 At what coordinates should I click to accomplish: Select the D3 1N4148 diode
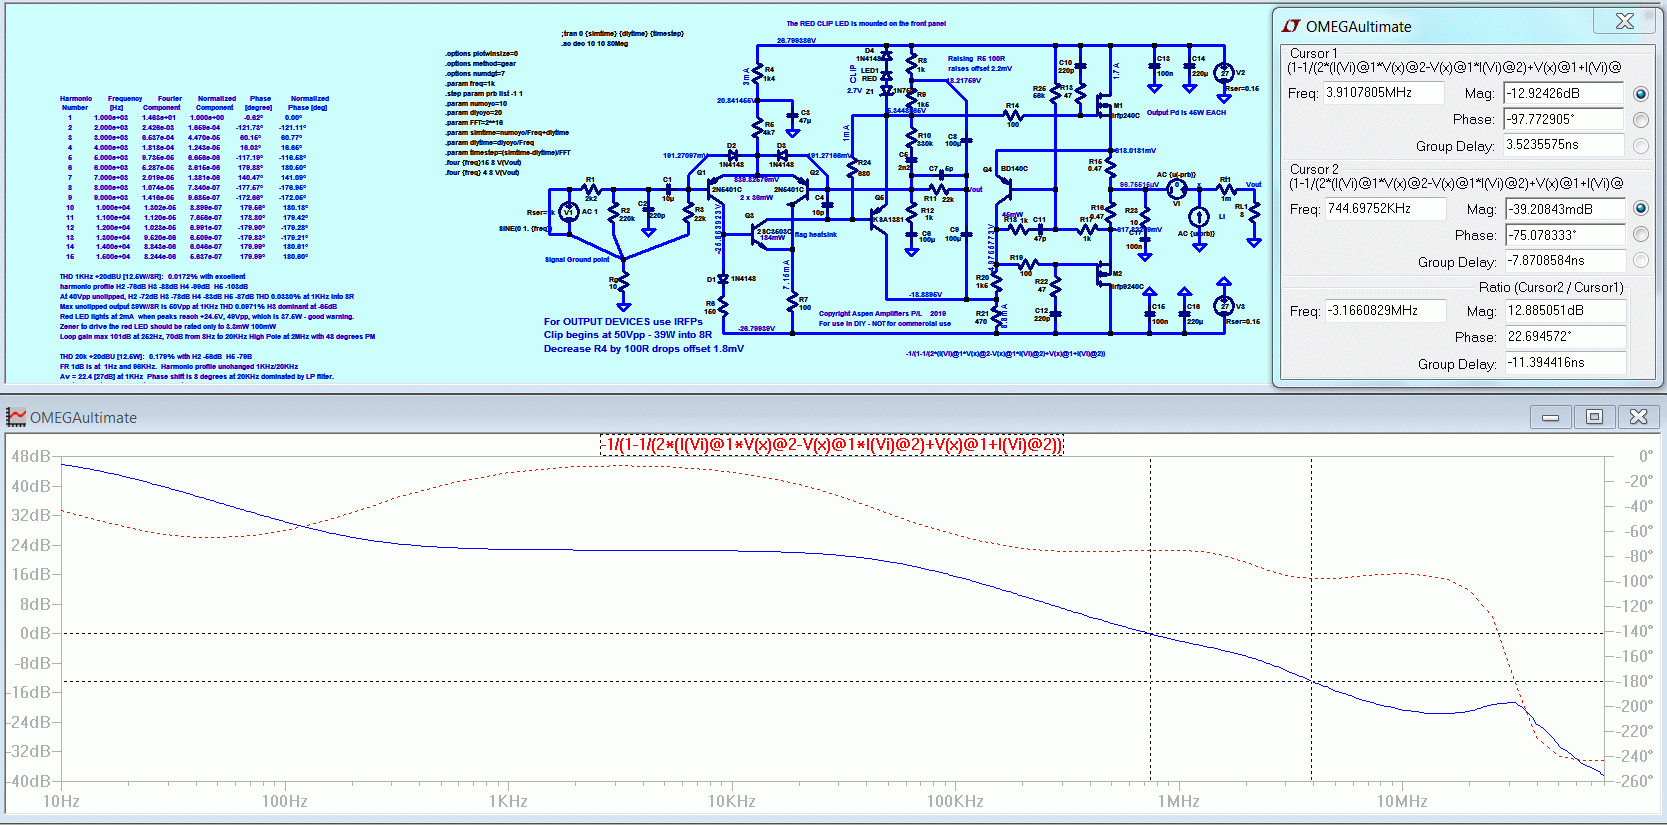point(782,156)
